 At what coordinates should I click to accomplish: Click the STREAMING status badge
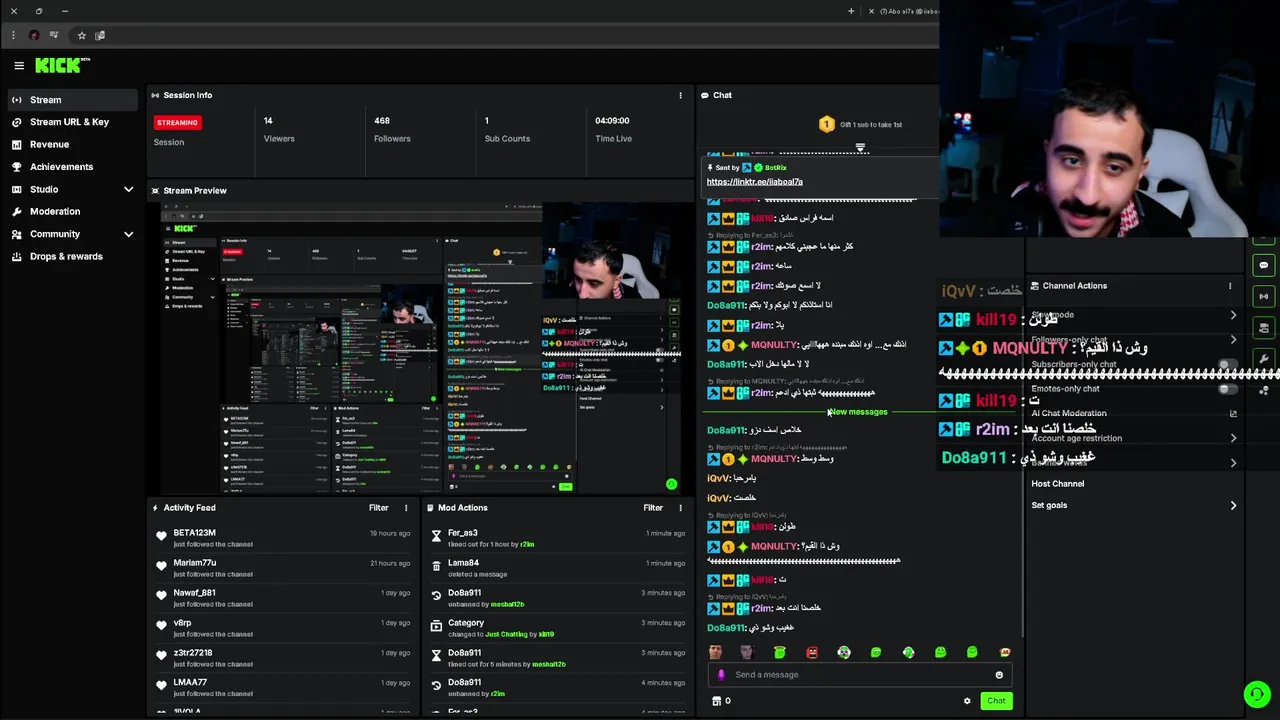pos(177,122)
